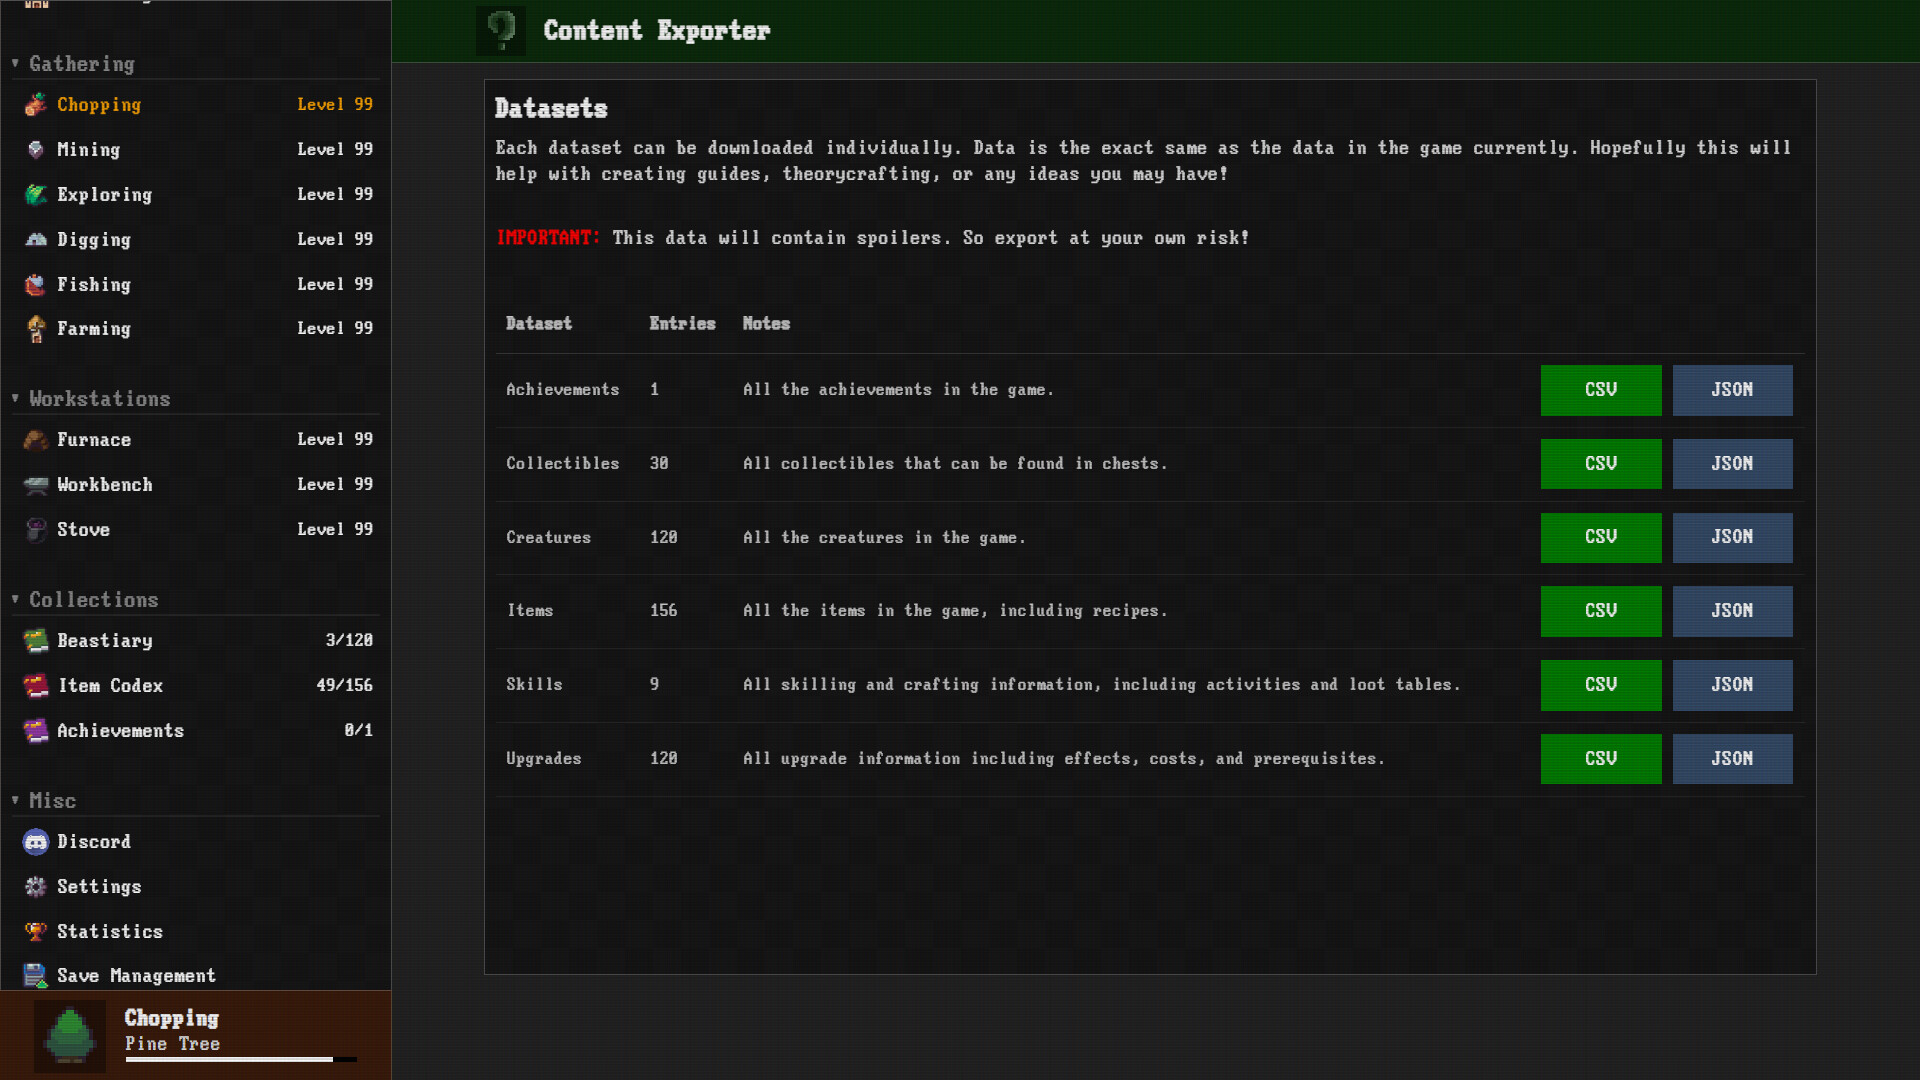Collapse the Misc section

pyautogui.click(x=16, y=801)
